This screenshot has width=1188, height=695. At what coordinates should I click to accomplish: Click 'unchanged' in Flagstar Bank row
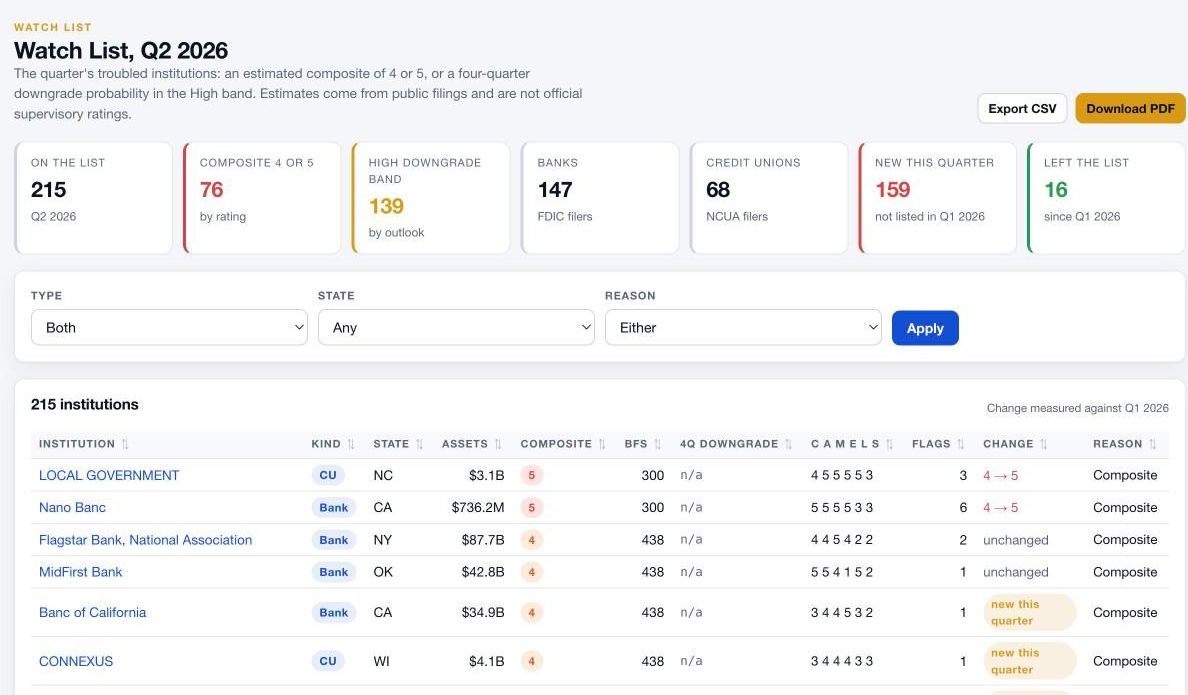click(x=1015, y=540)
